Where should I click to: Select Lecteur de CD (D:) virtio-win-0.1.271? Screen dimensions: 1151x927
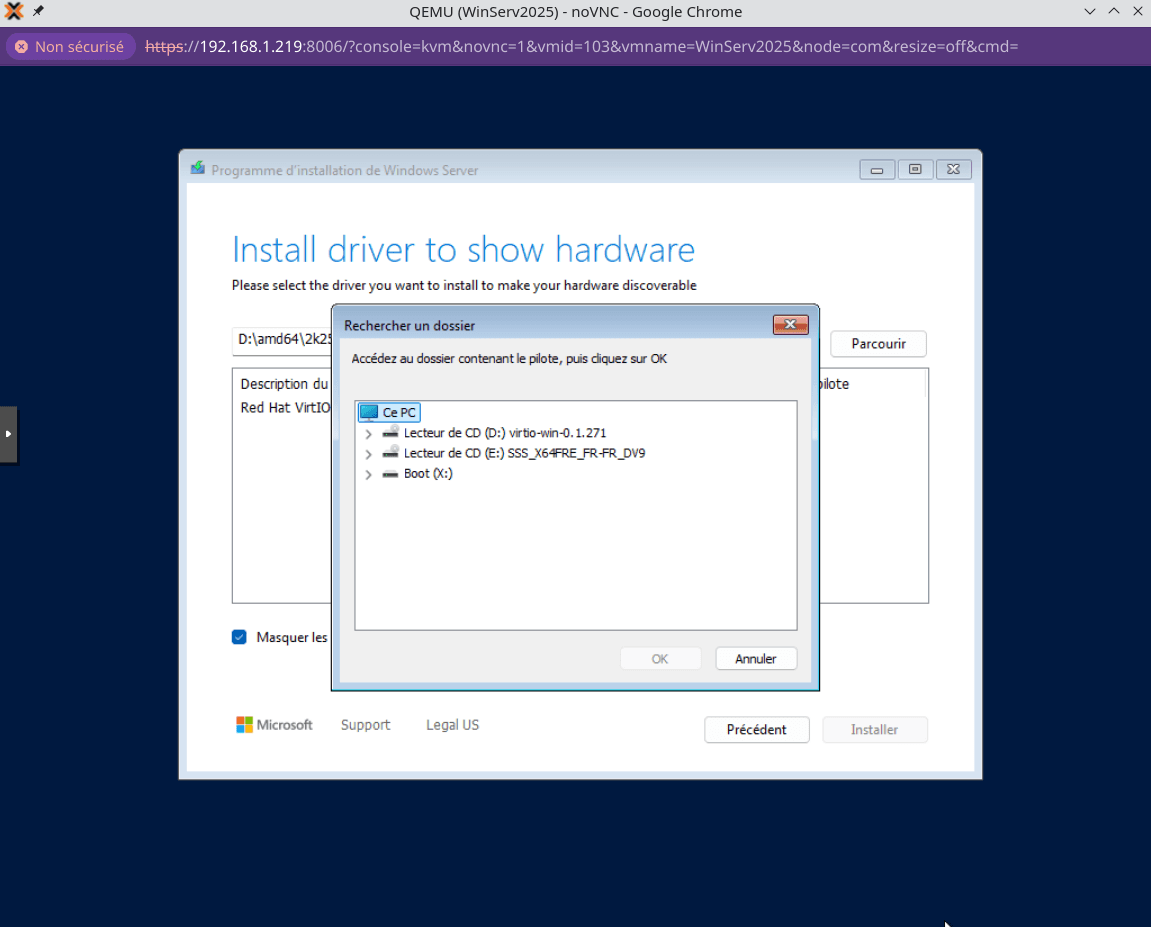pos(504,433)
